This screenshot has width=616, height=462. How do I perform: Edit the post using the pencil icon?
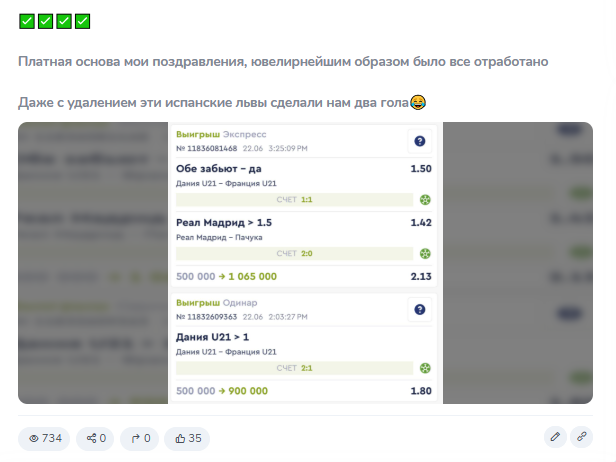pos(555,437)
